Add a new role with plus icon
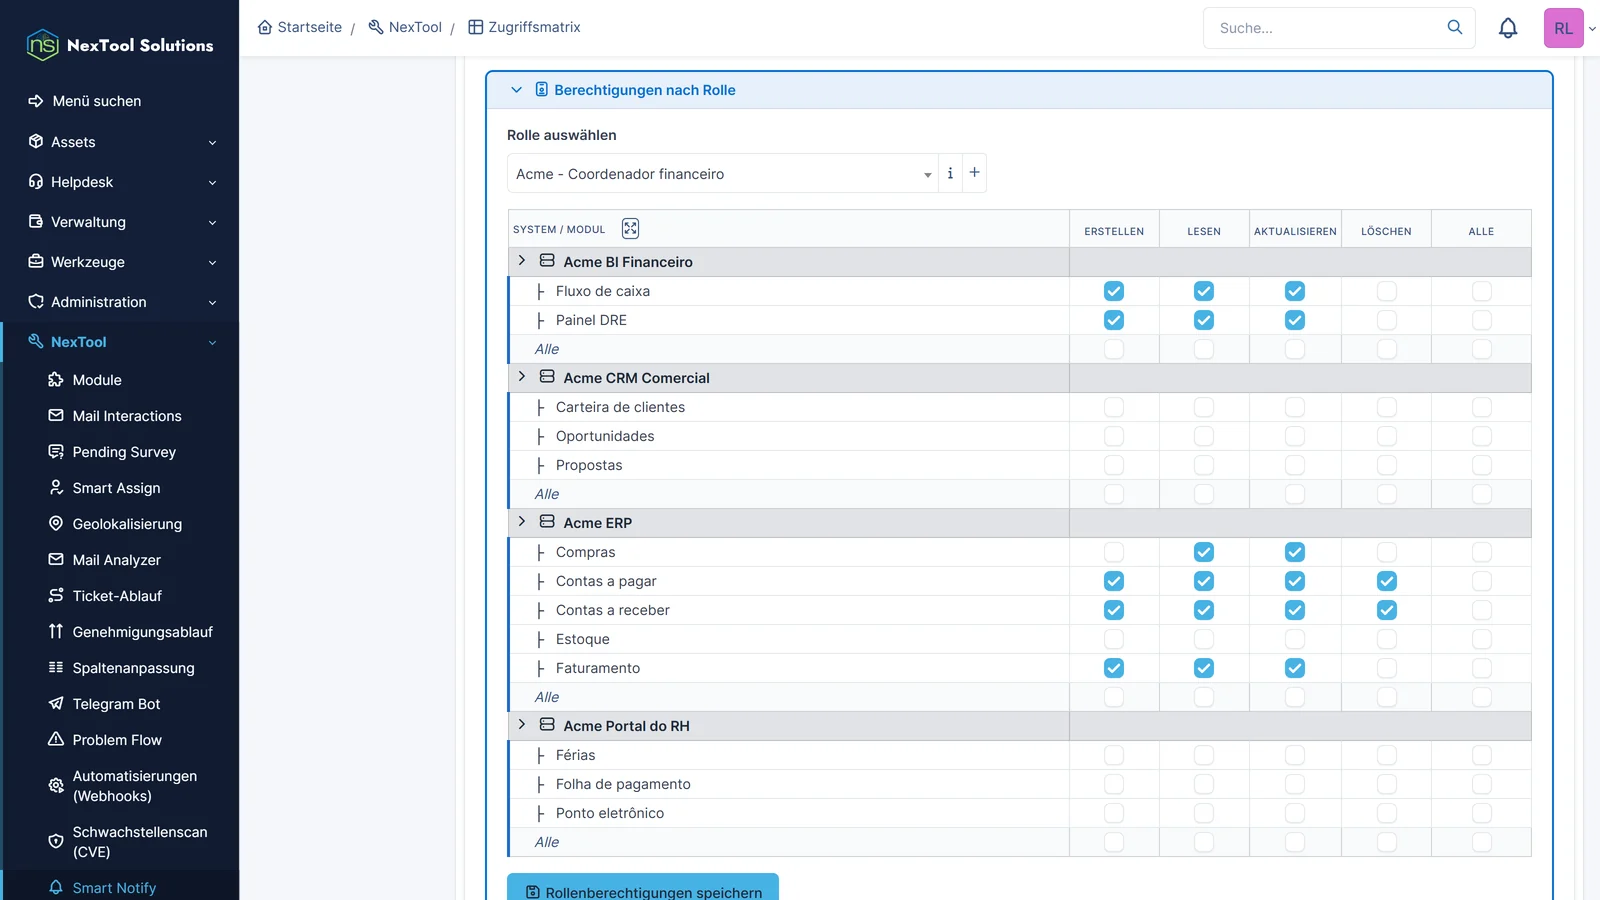The image size is (1600, 900). [974, 173]
